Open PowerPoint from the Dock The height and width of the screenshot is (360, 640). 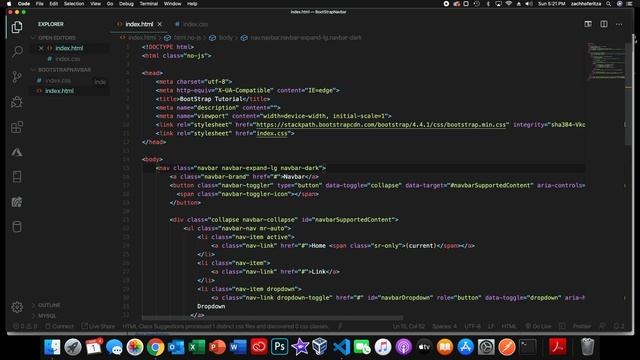pos(217,347)
